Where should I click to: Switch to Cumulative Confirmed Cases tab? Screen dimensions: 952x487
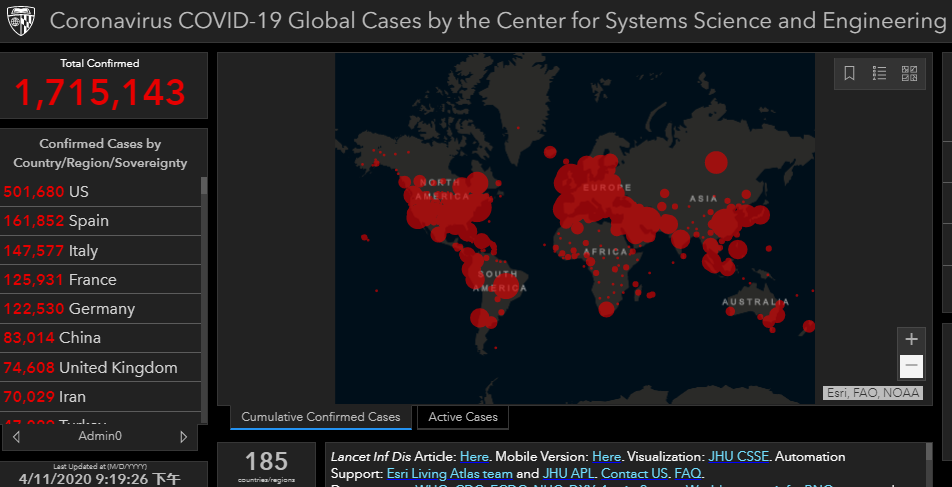[321, 417]
